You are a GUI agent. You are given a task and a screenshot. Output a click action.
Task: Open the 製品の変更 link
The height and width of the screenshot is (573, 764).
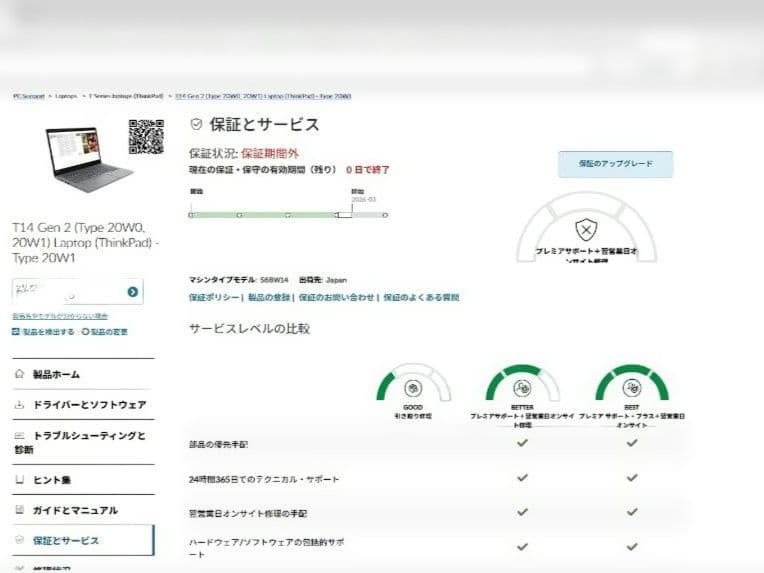105,332
